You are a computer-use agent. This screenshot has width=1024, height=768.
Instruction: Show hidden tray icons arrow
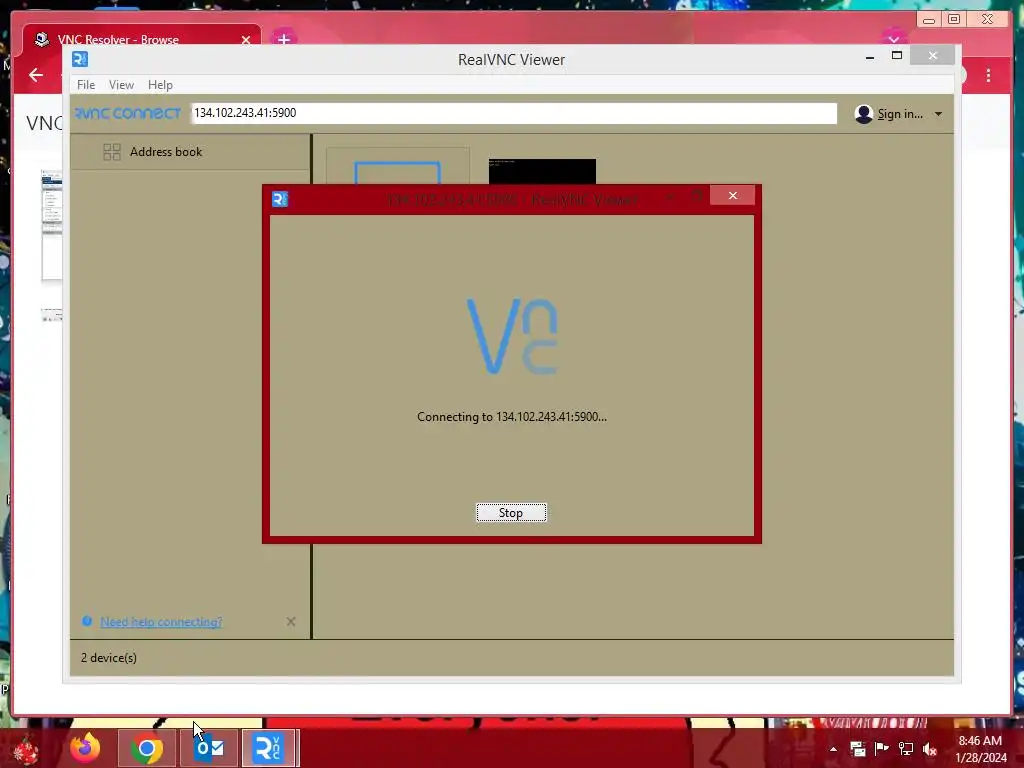833,749
